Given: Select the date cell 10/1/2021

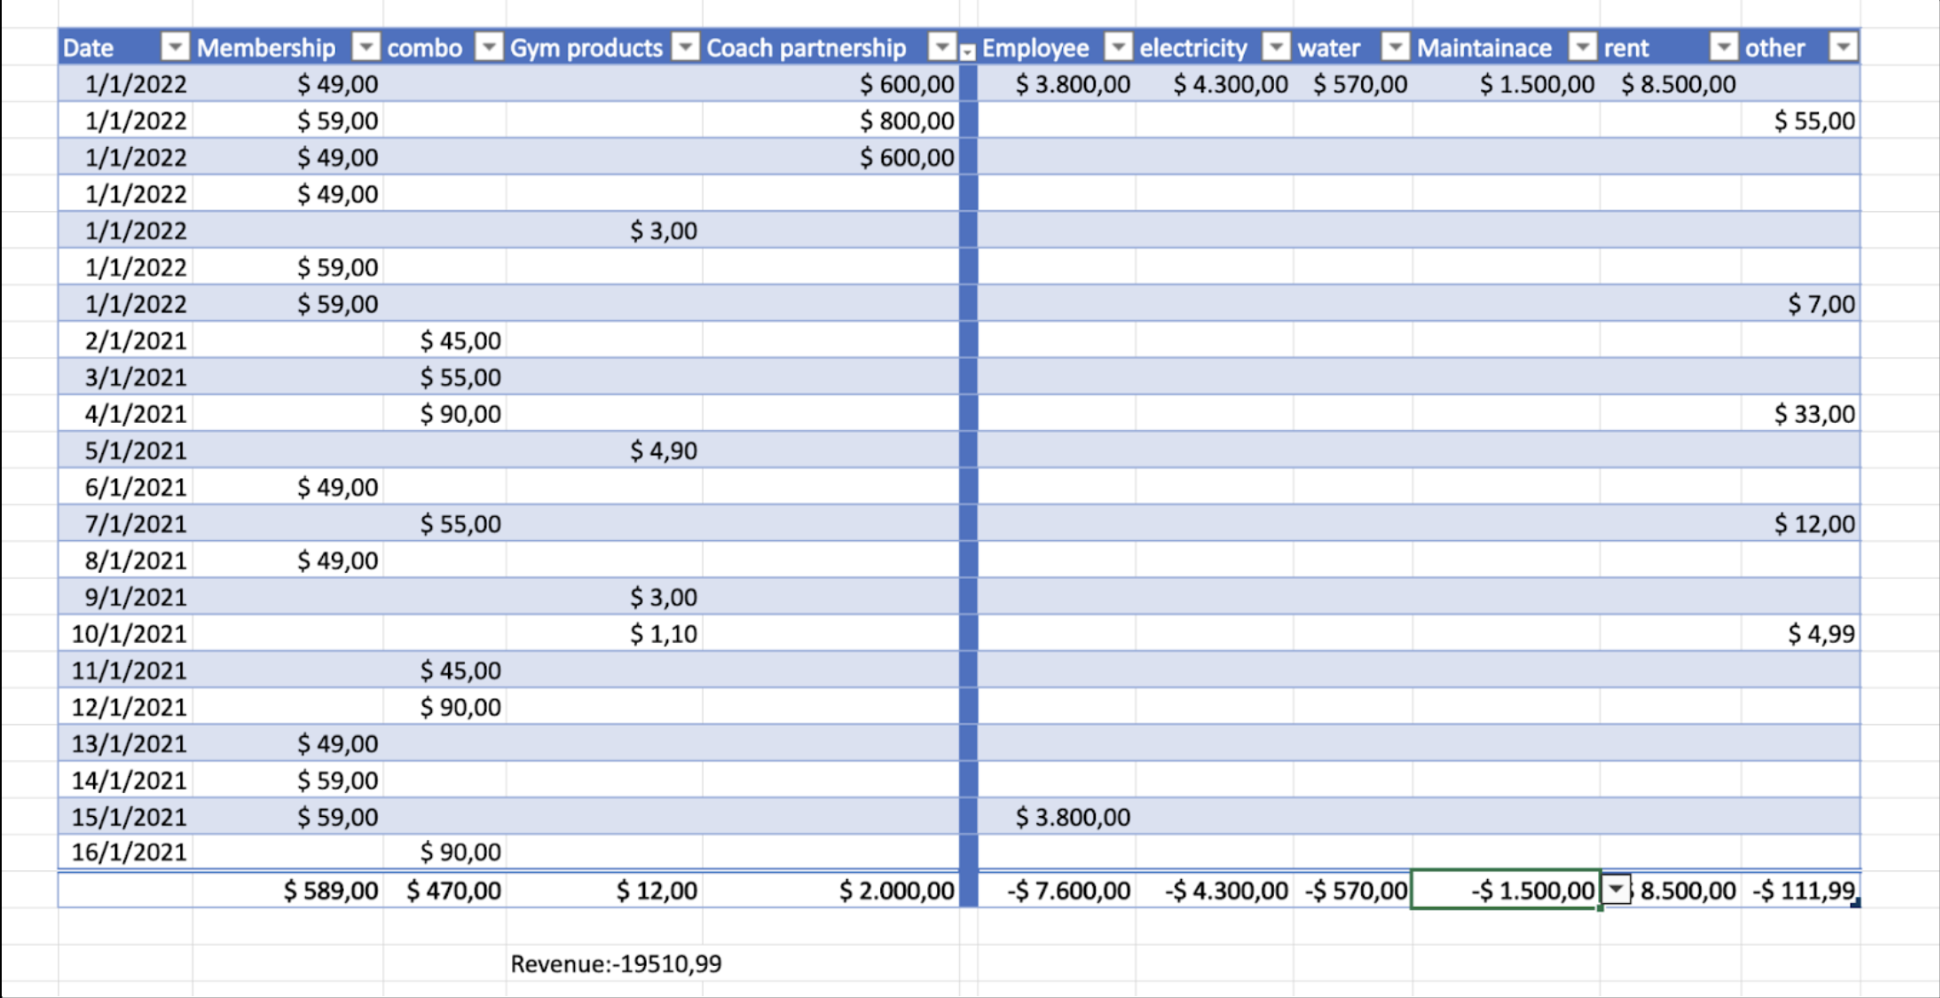Looking at the screenshot, I should point(125,634).
